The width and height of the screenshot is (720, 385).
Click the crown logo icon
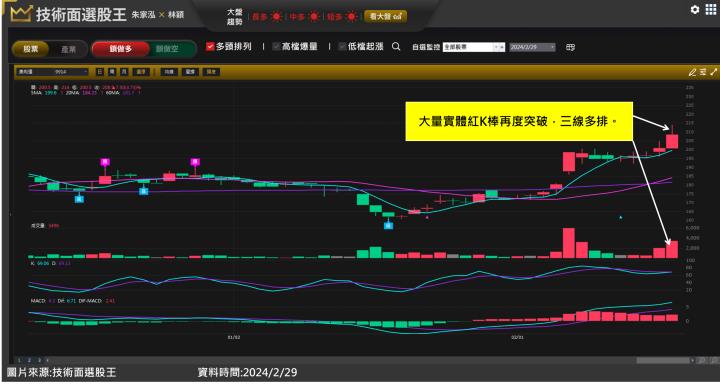point(20,14)
